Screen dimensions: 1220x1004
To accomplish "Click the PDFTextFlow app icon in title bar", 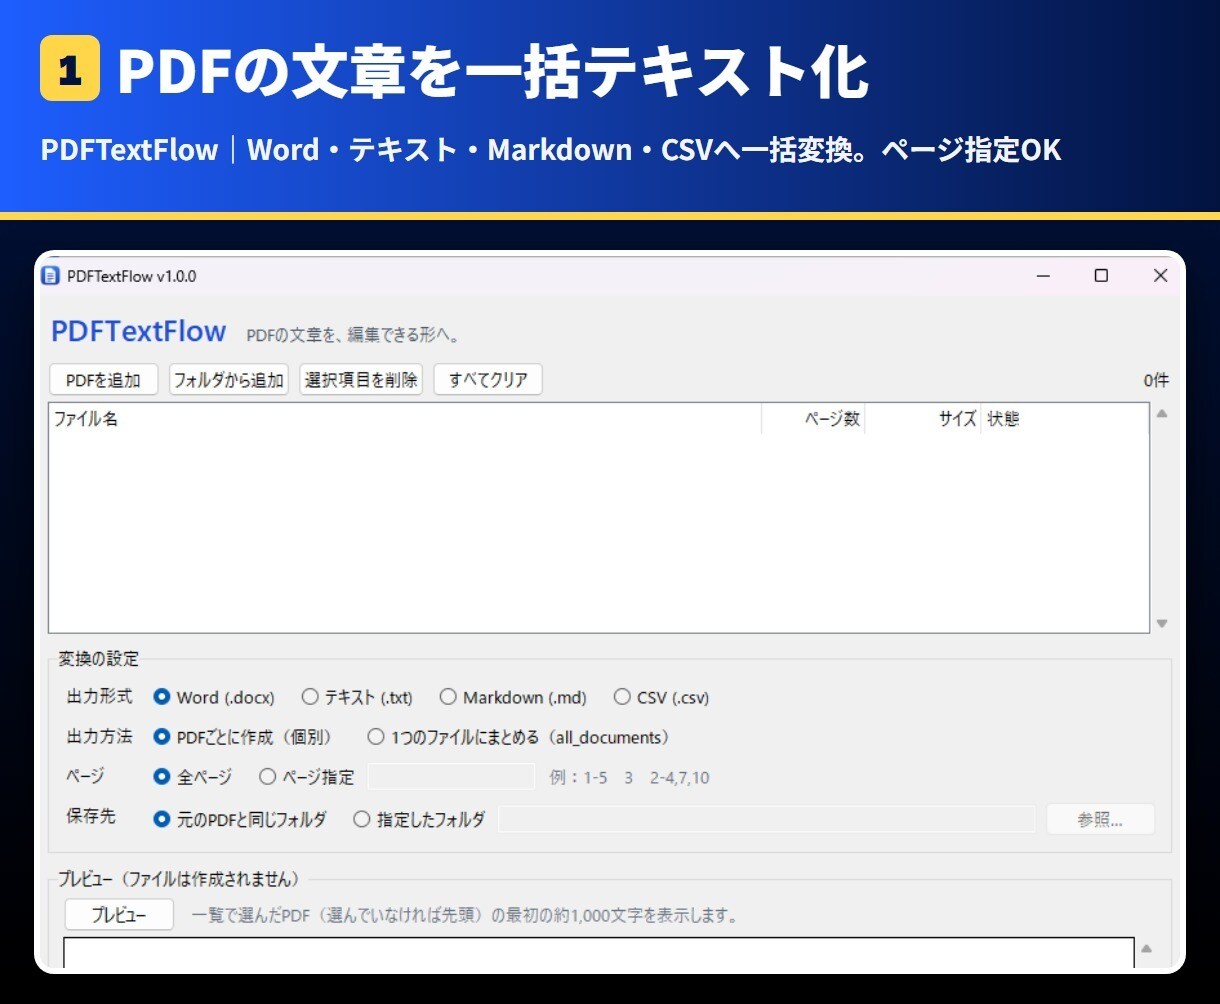I will click(x=51, y=276).
